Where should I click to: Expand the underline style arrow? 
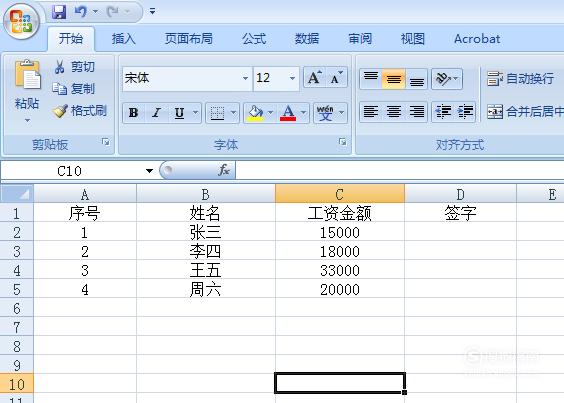pyautogui.click(x=196, y=113)
